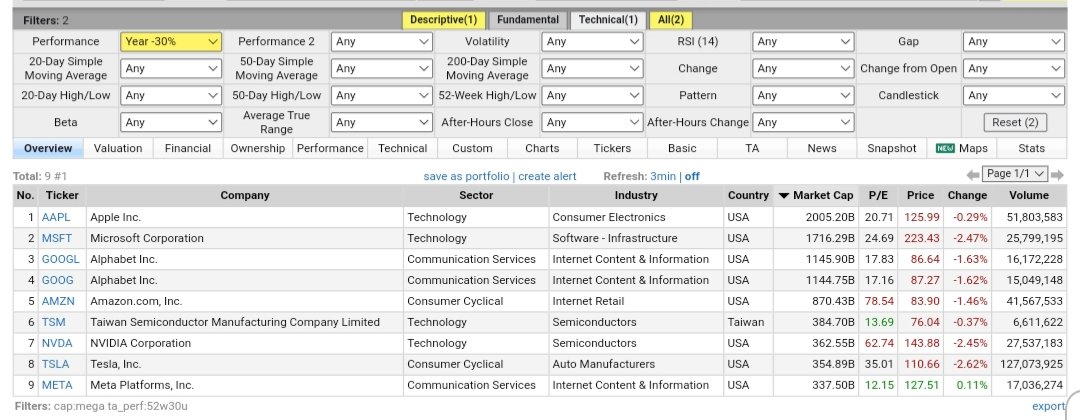Open the META ticker link
The image size is (1080, 420).
click(x=57, y=385)
